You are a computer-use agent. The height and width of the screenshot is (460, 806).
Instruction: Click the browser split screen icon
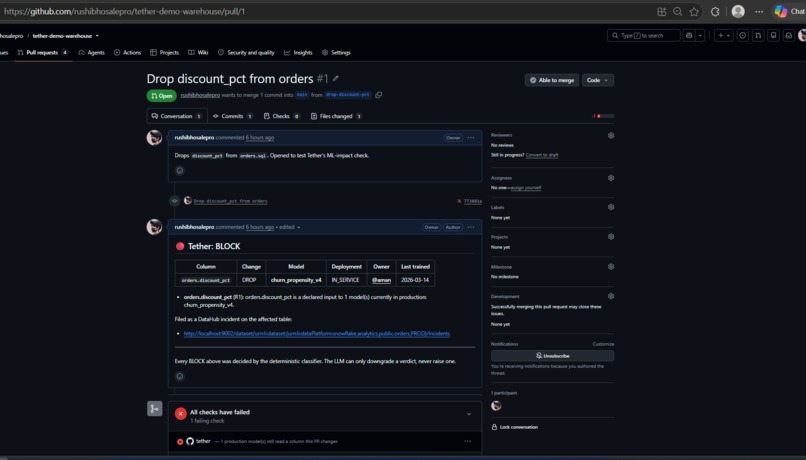coord(662,11)
